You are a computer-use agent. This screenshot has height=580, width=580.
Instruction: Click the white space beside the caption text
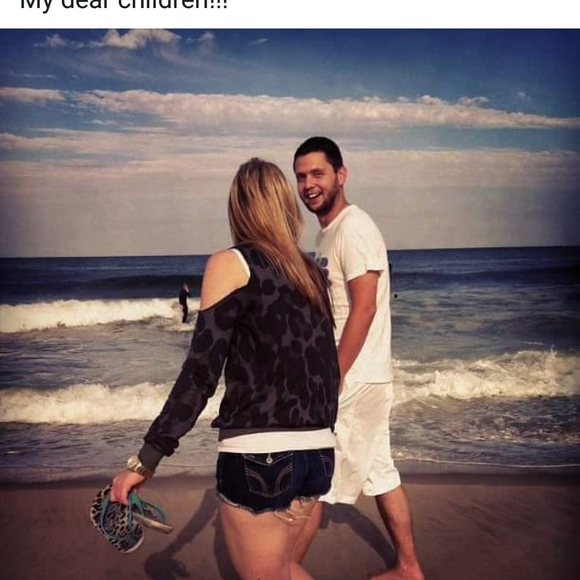(403, 11)
